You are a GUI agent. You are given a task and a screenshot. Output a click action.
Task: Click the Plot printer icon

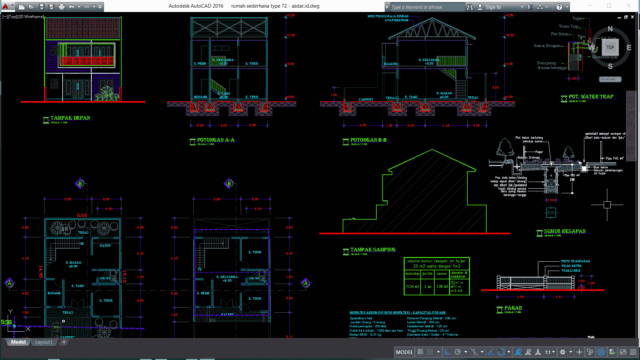point(62,7)
